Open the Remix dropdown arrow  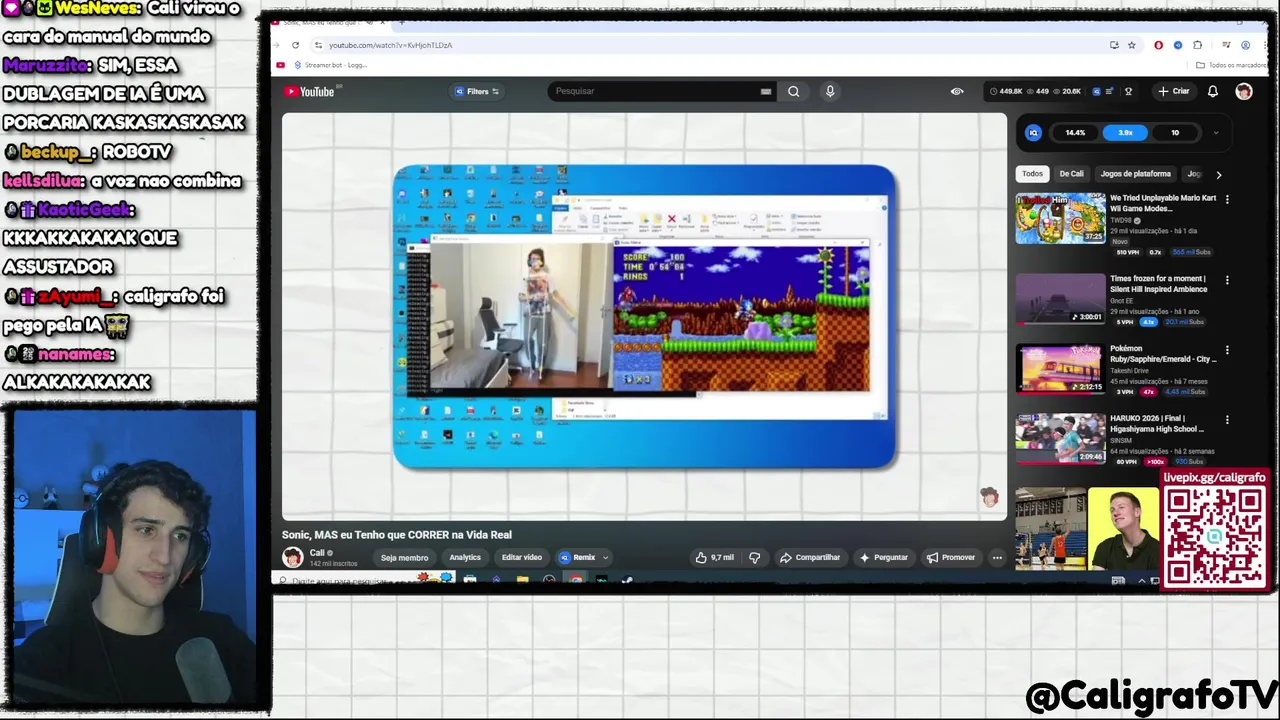tap(605, 558)
